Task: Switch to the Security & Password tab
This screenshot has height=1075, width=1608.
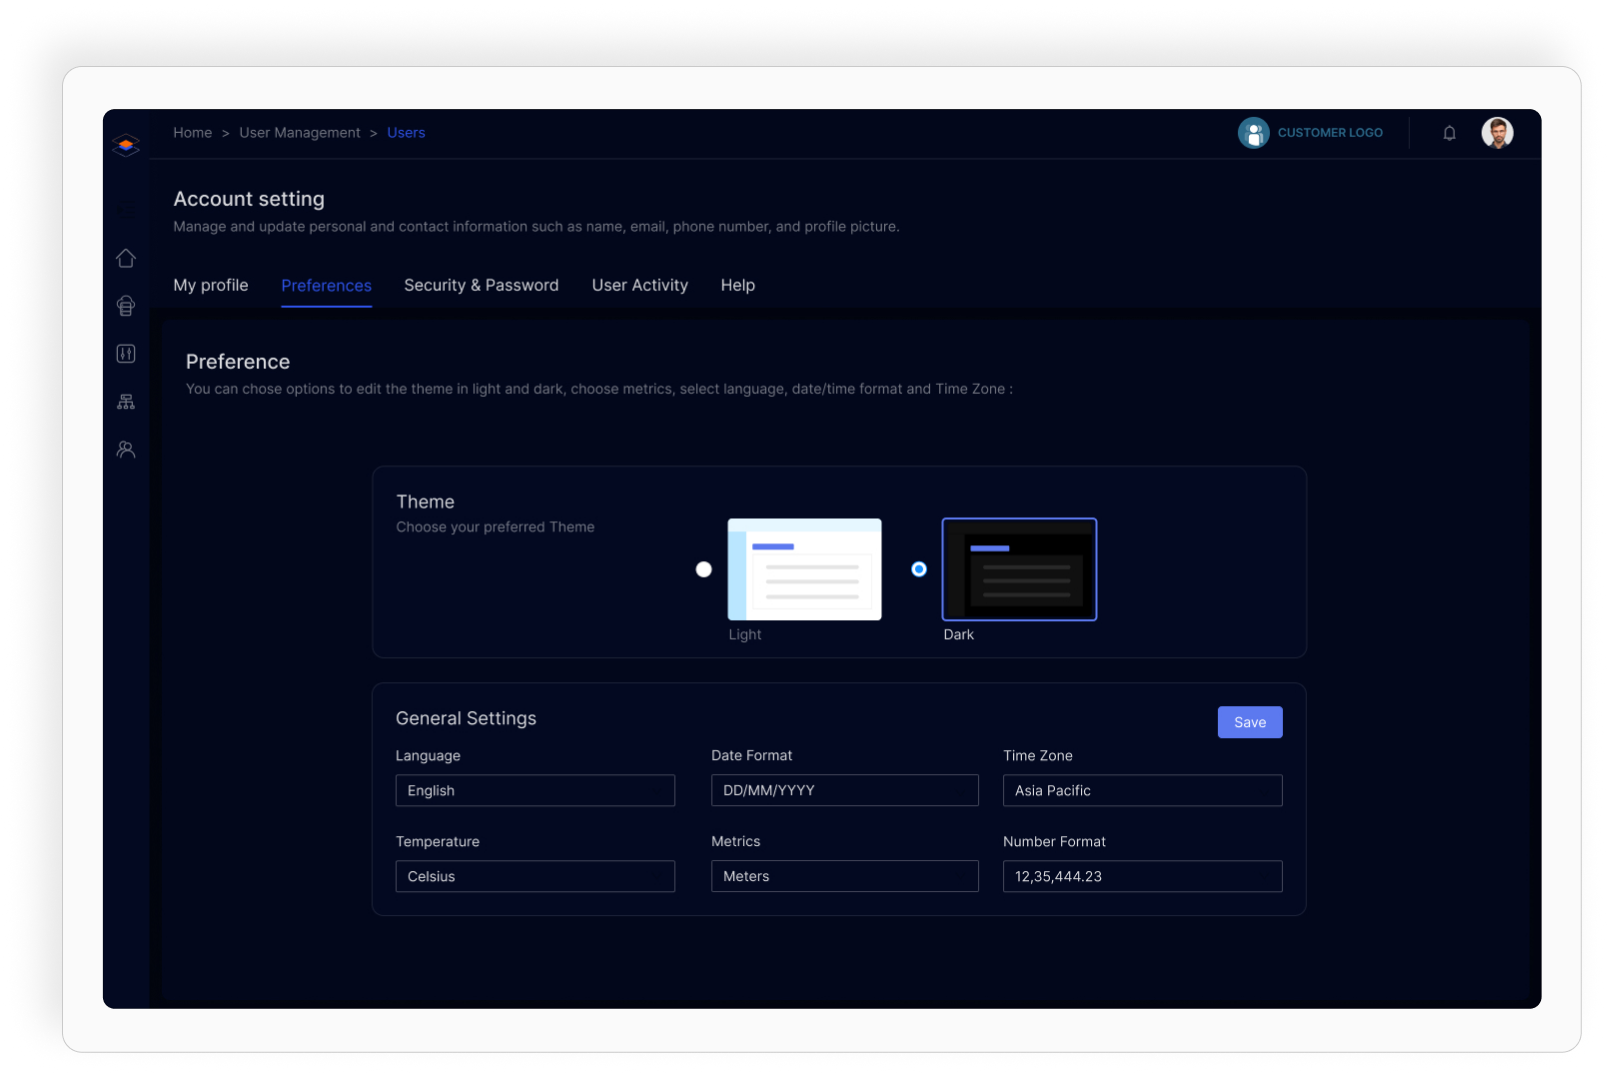Action: [x=481, y=285]
